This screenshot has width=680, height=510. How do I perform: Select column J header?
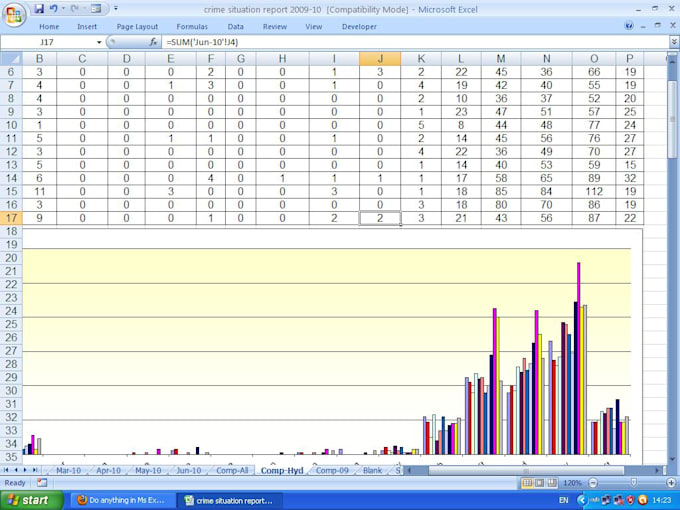(380, 59)
